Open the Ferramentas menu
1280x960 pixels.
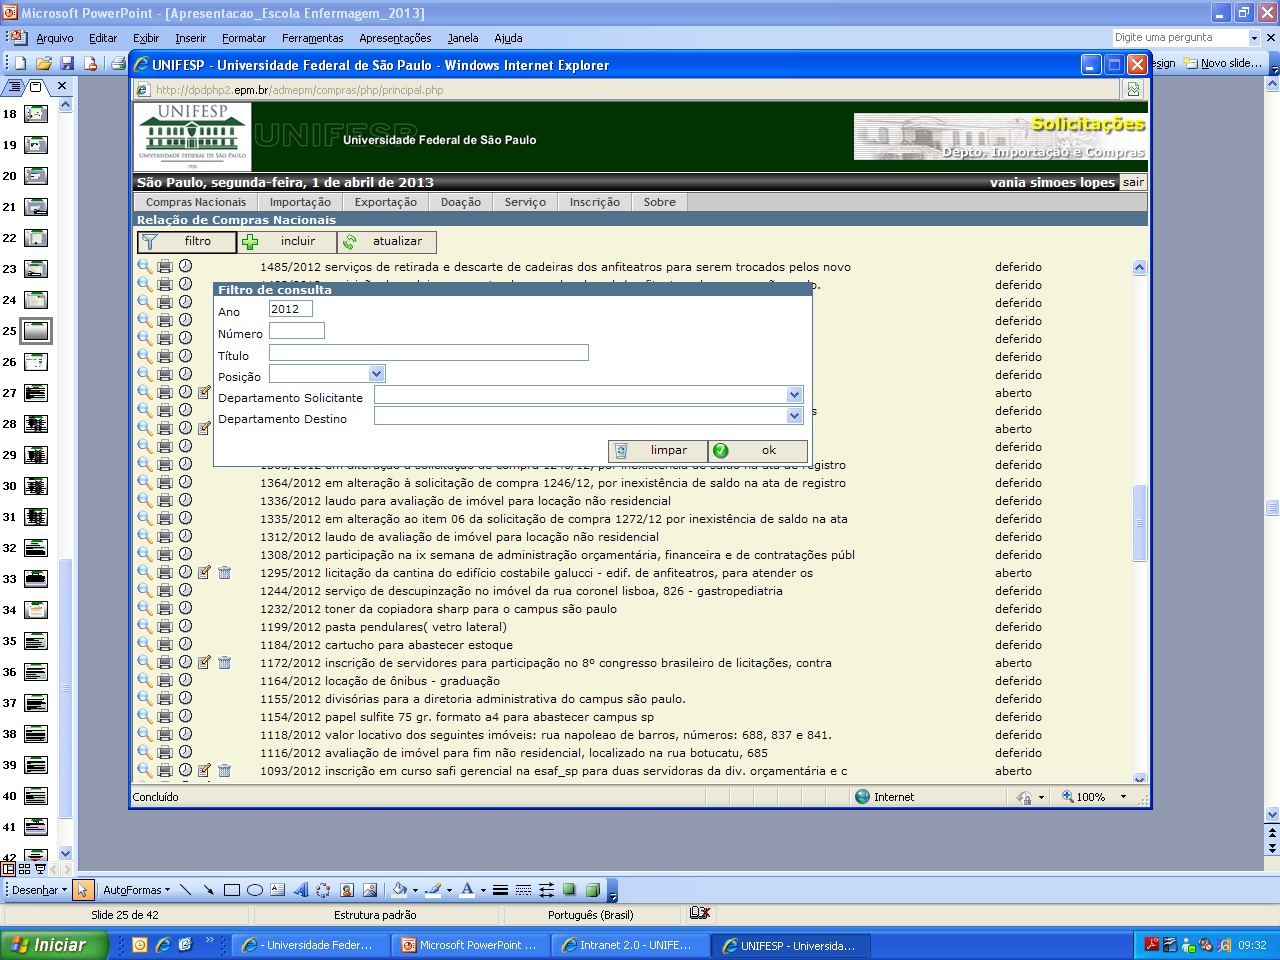pyautogui.click(x=312, y=38)
